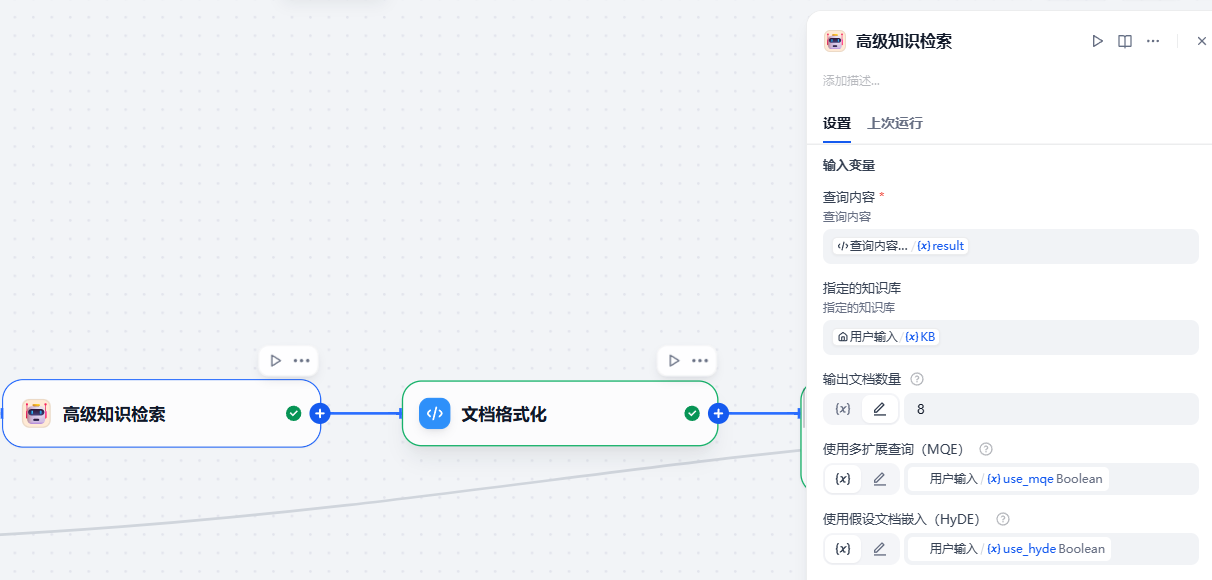Viewport: 1212px width, 580px height.
Task: Run the 高级知识检索 node from panel header
Action: pyautogui.click(x=1097, y=41)
